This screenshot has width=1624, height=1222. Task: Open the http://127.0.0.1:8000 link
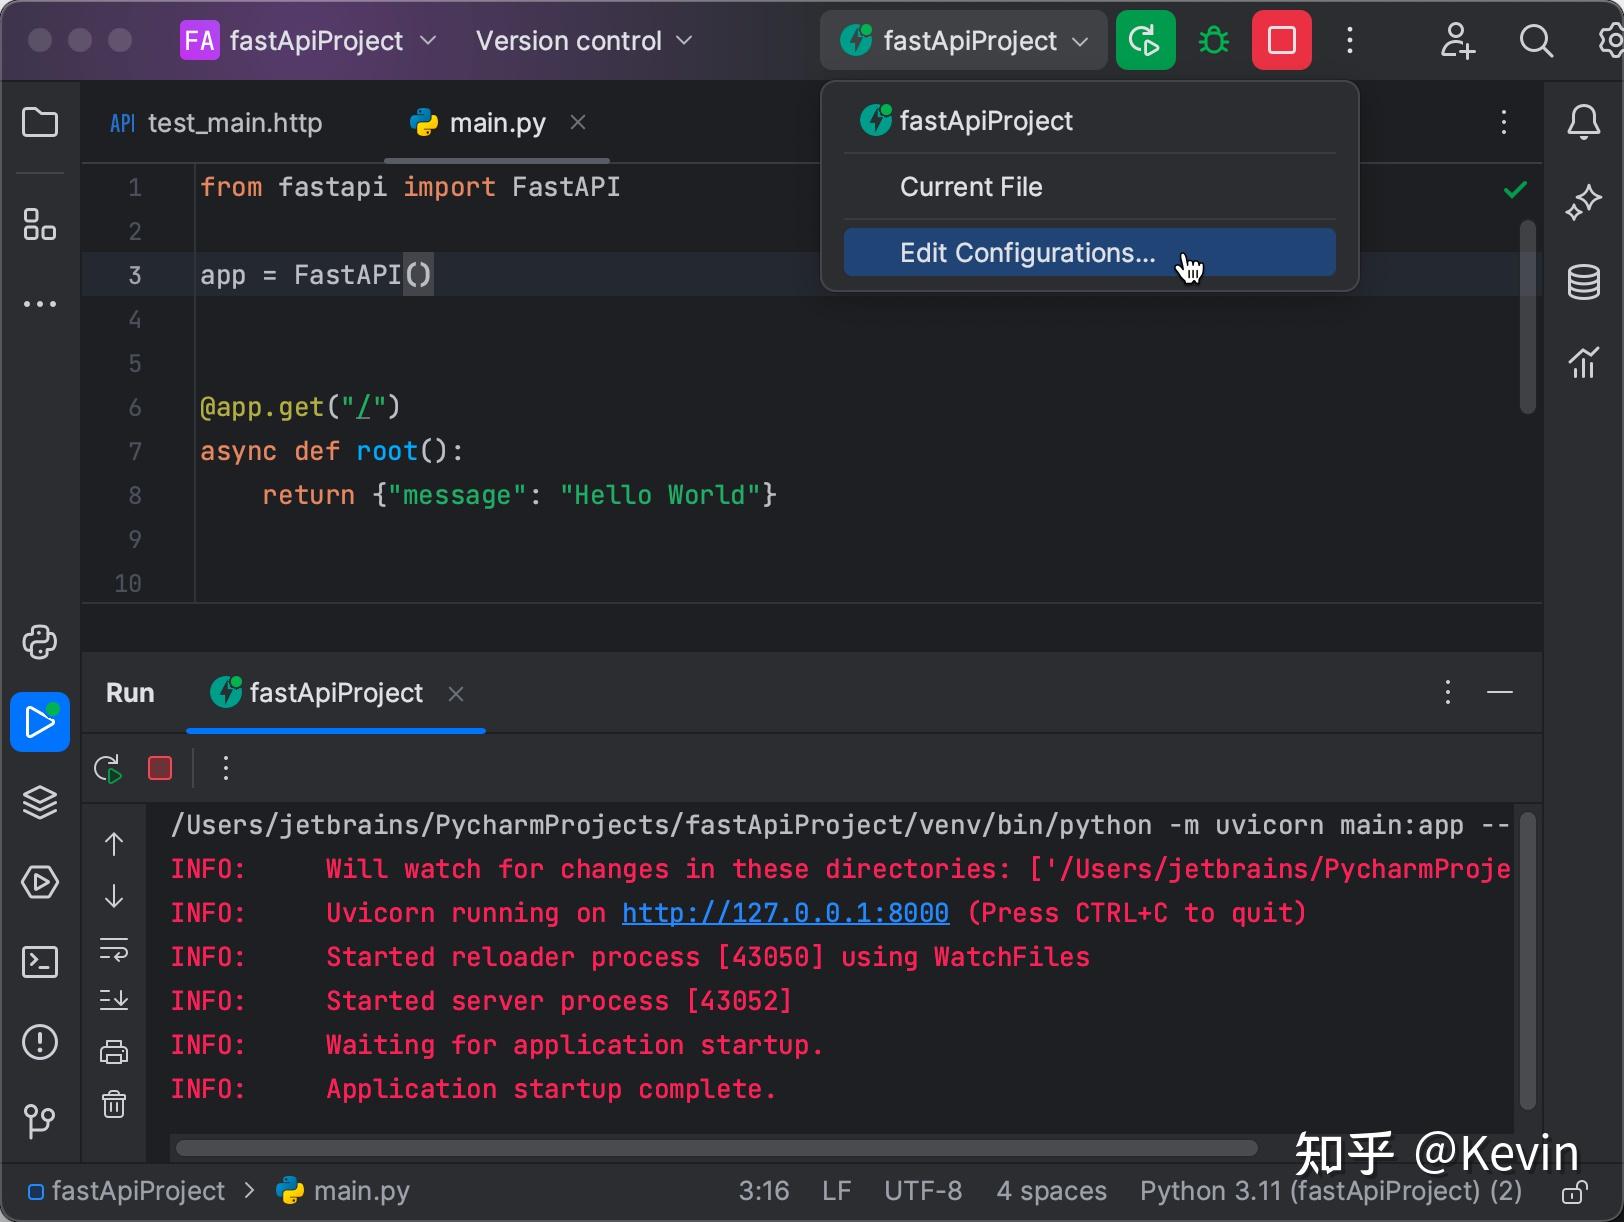784,912
